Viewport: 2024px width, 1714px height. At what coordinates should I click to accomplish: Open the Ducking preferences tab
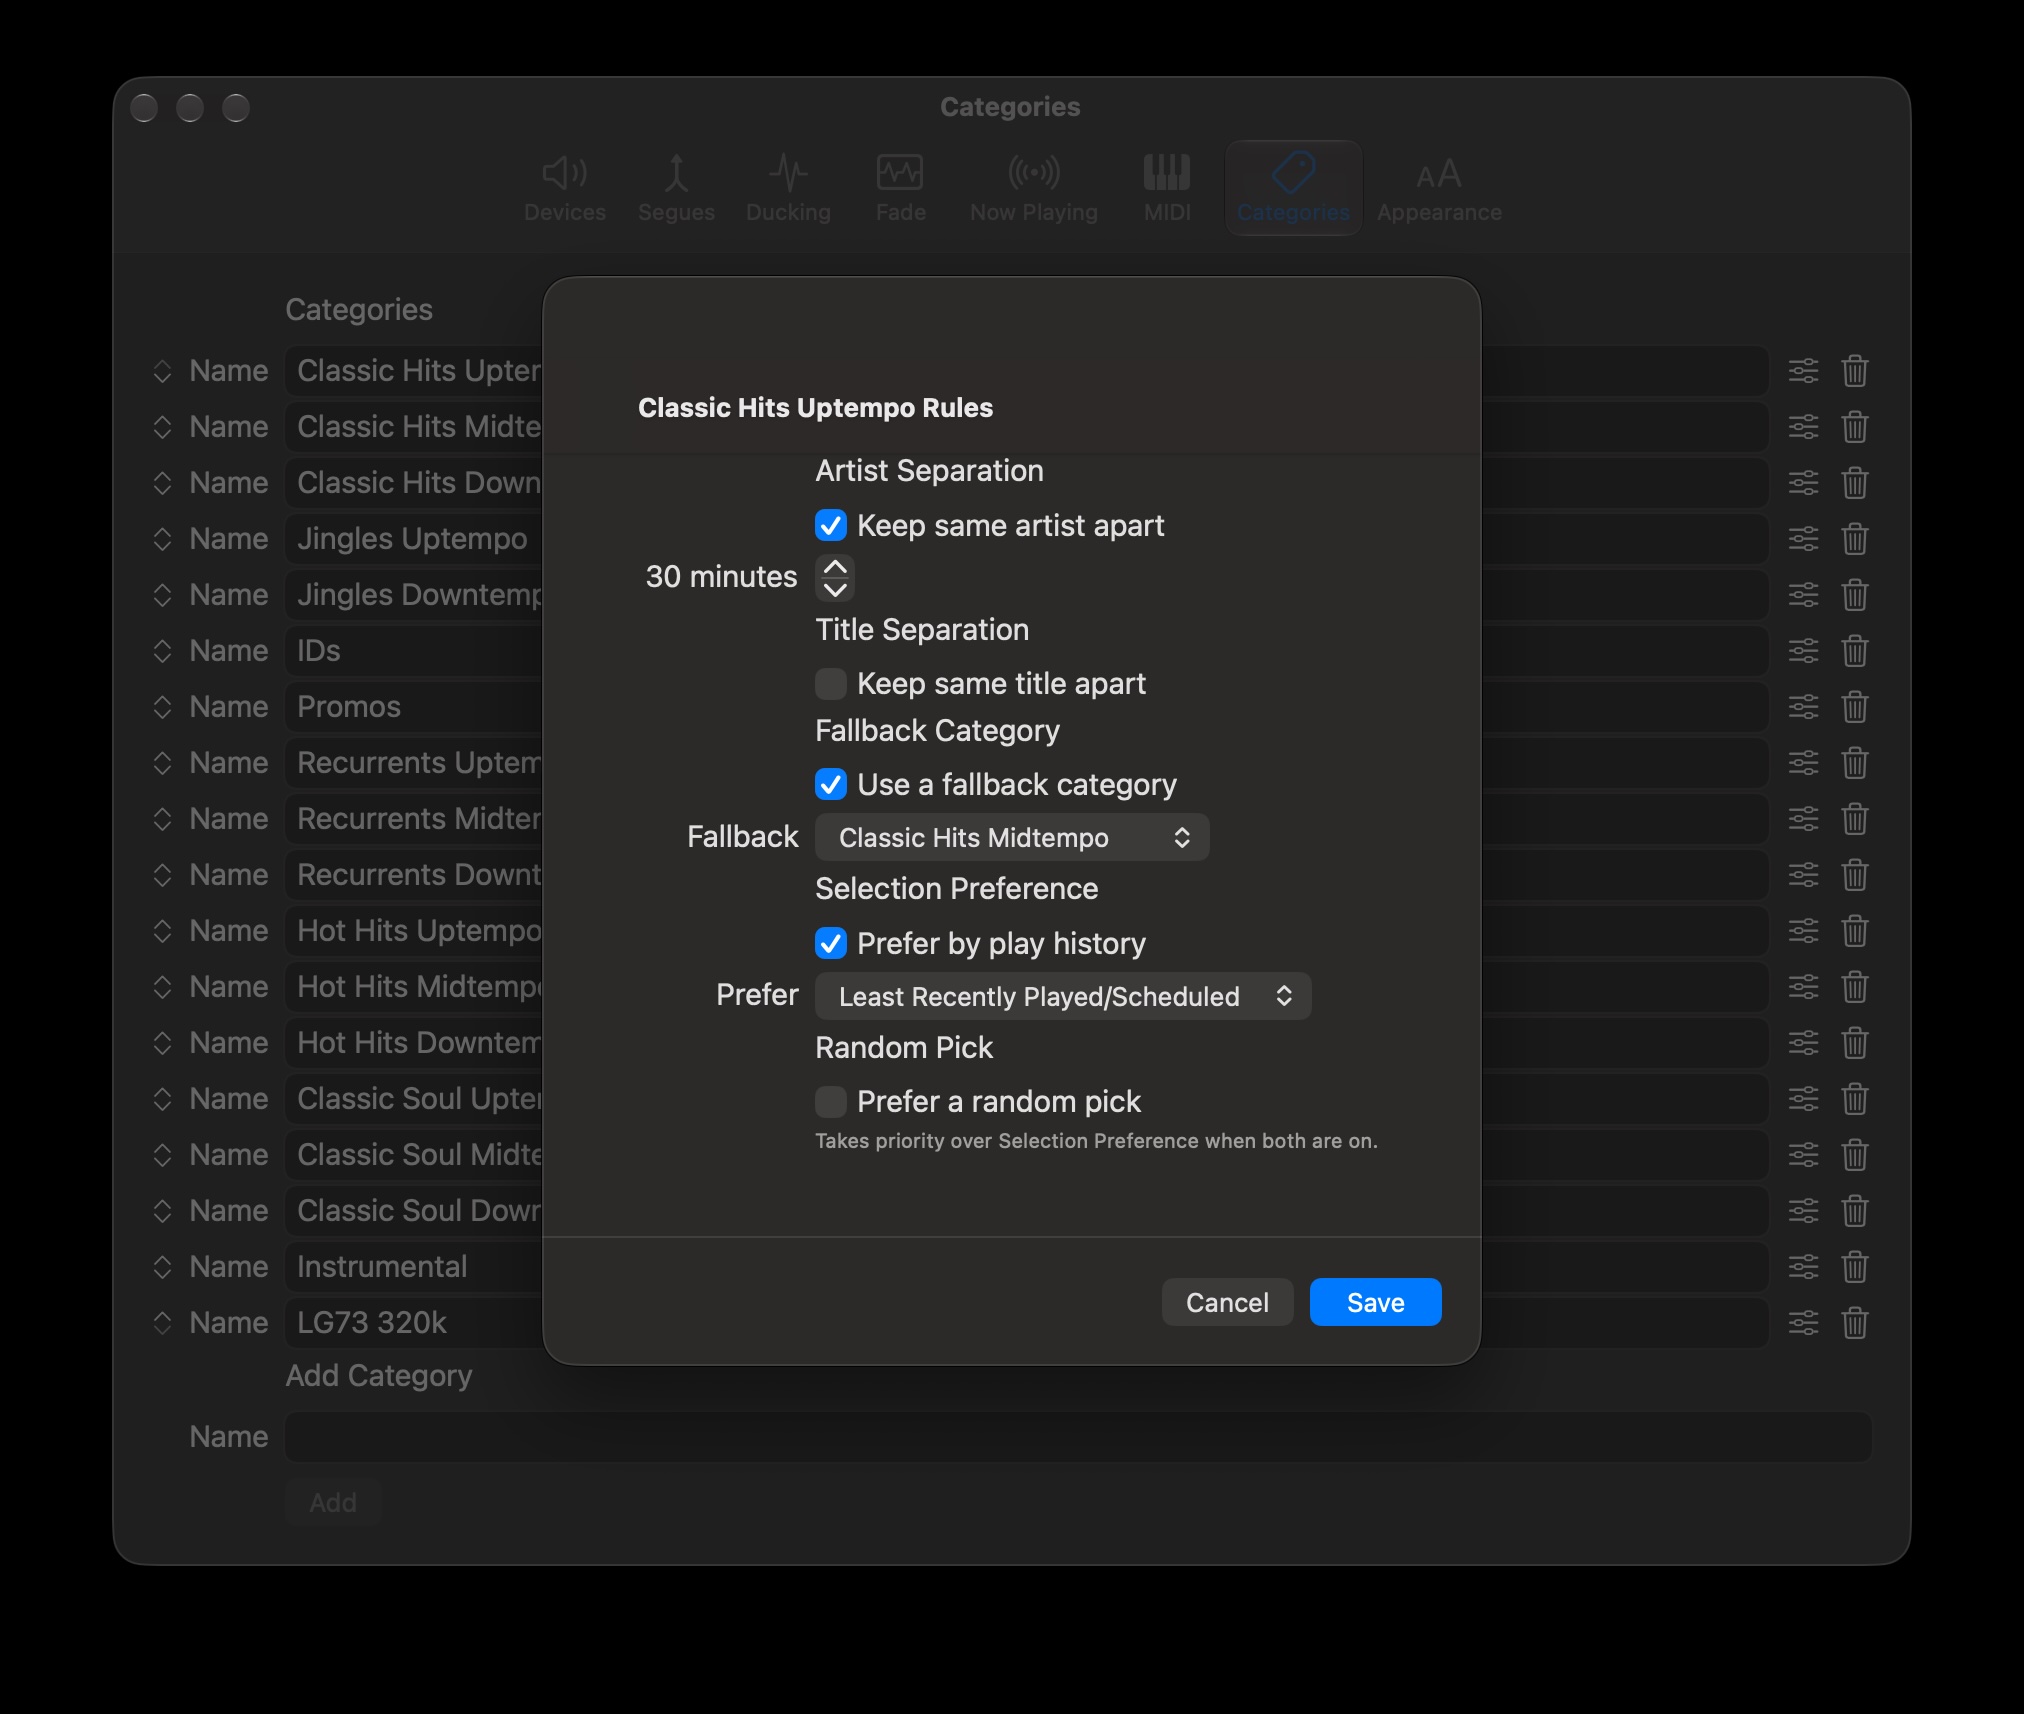[x=788, y=188]
